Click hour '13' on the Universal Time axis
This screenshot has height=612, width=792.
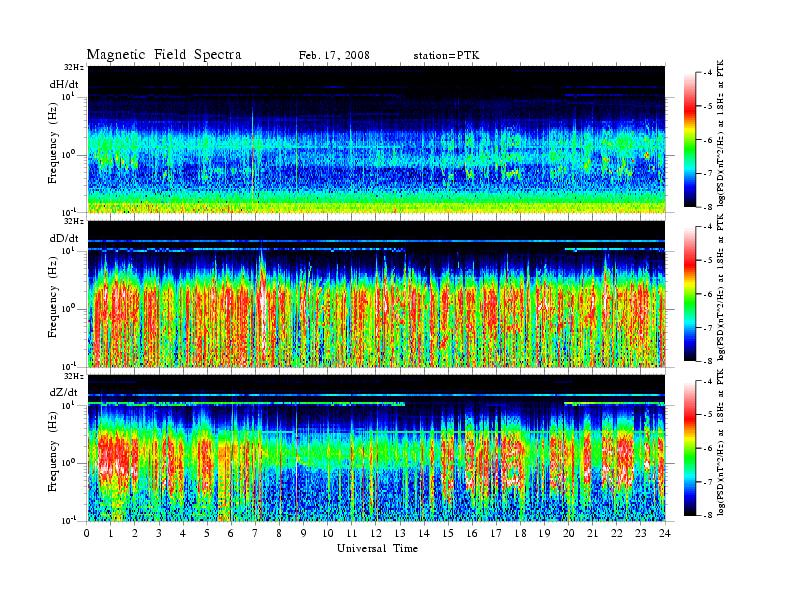pyautogui.click(x=400, y=534)
